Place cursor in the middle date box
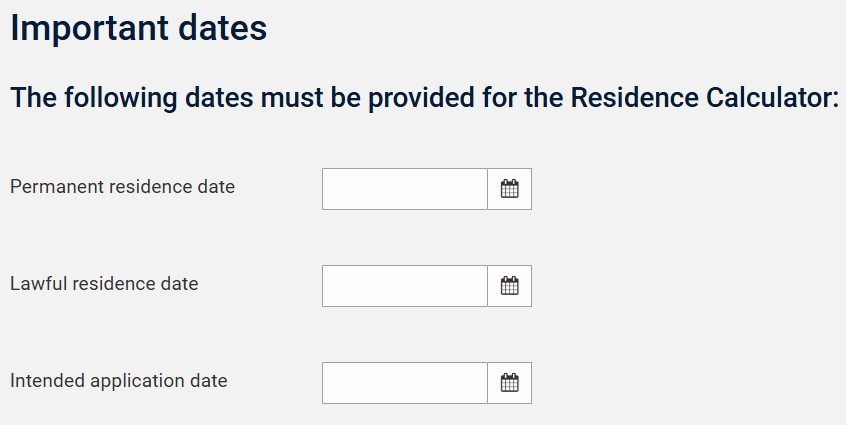This screenshot has width=846, height=425. (404, 286)
